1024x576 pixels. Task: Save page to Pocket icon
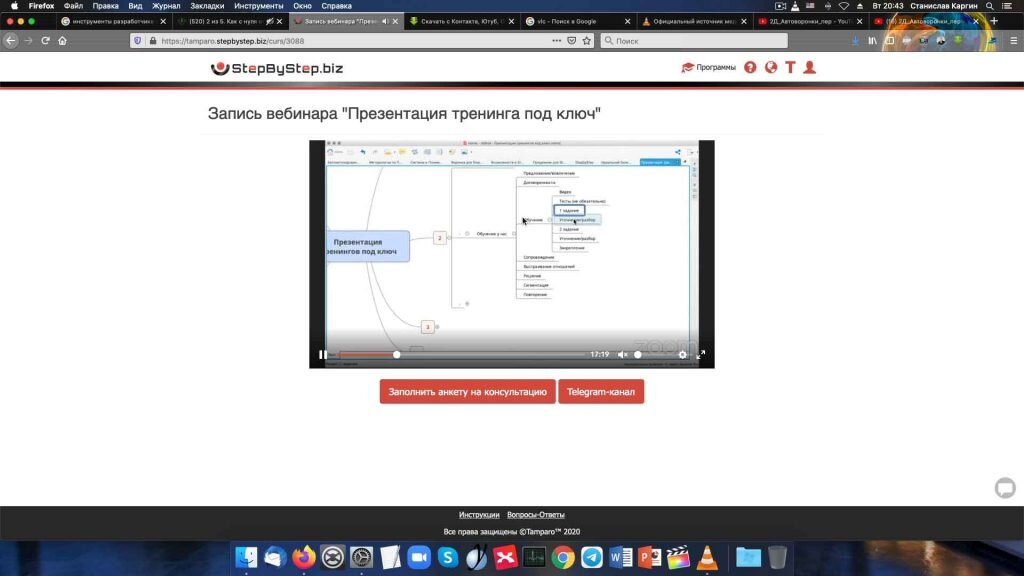[x=571, y=40]
